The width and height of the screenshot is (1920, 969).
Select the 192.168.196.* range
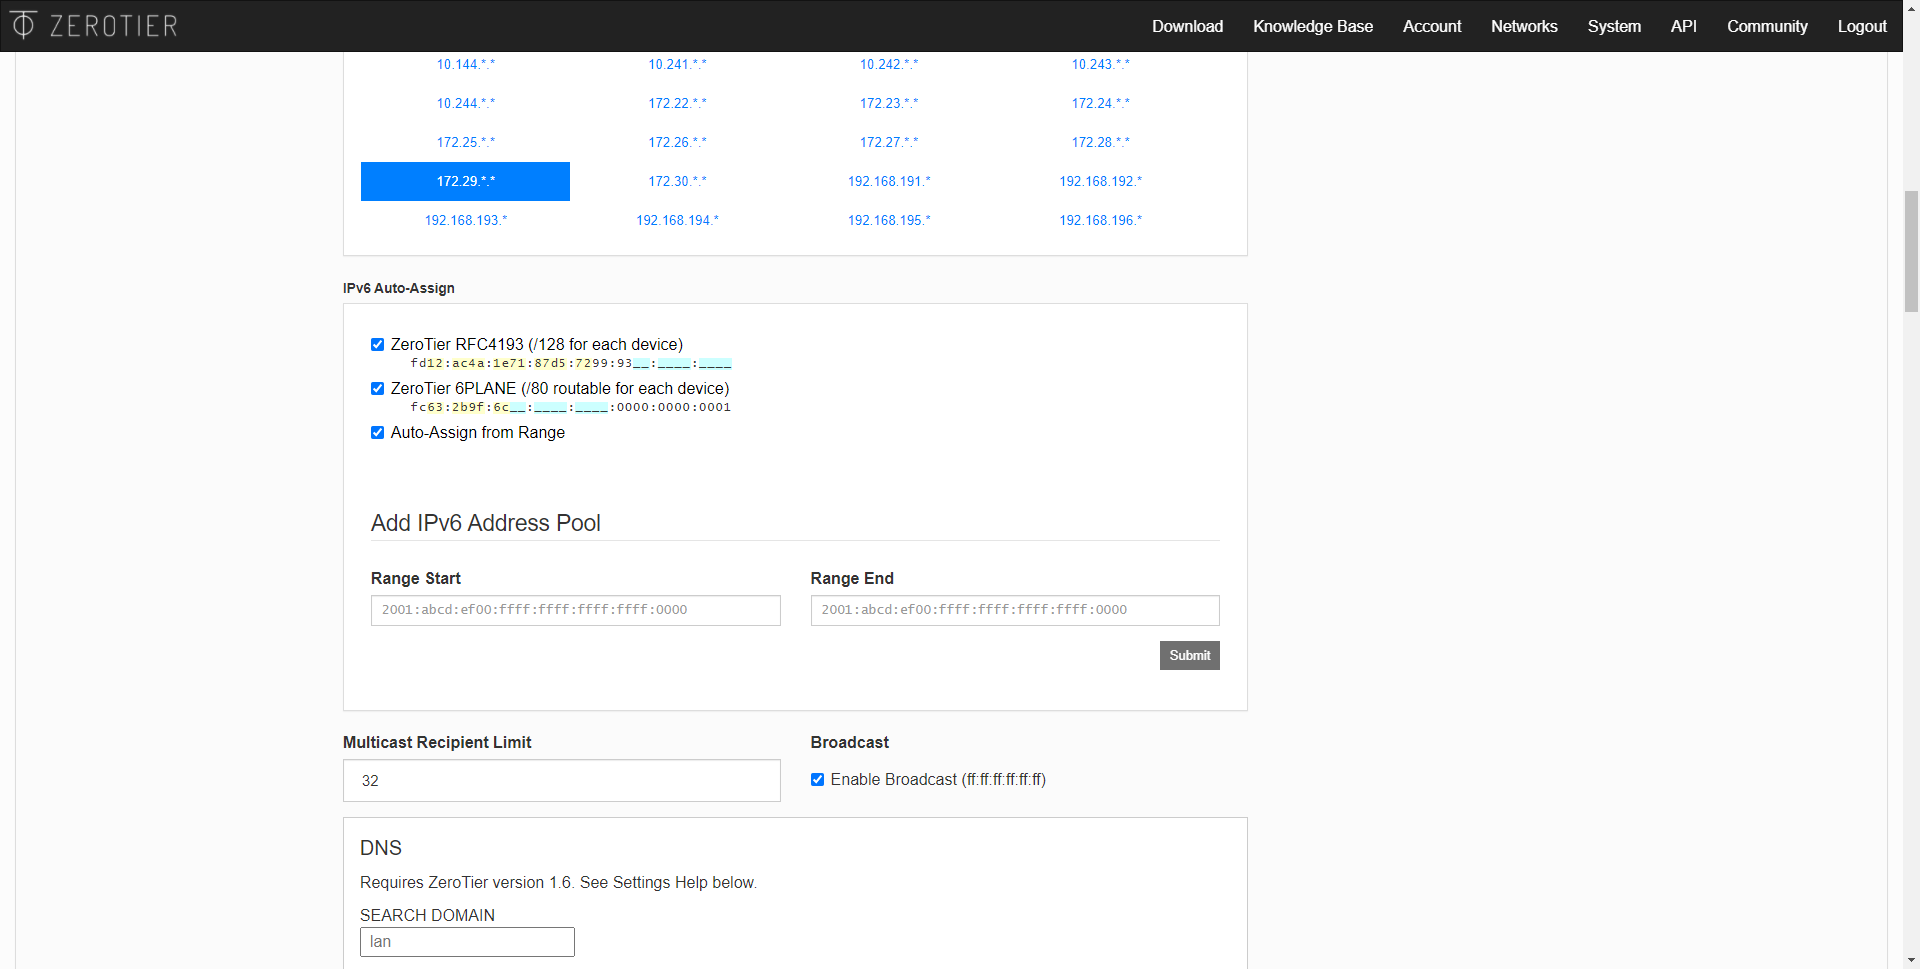pos(1100,220)
